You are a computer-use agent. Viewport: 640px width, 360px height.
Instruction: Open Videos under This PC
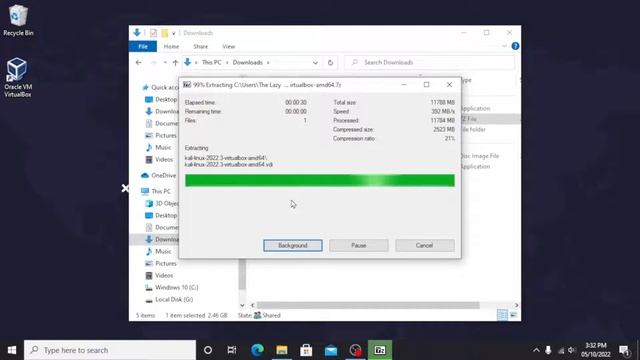pos(159,276)
